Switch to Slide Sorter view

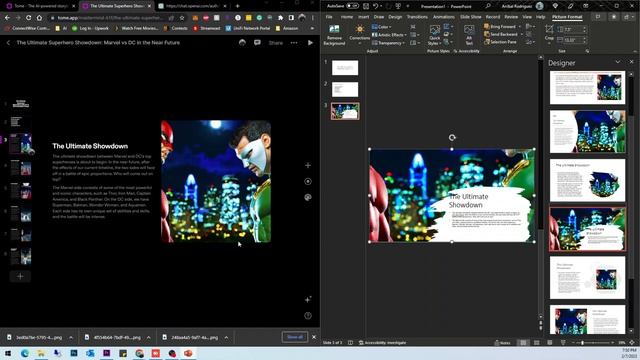point(537,343)
